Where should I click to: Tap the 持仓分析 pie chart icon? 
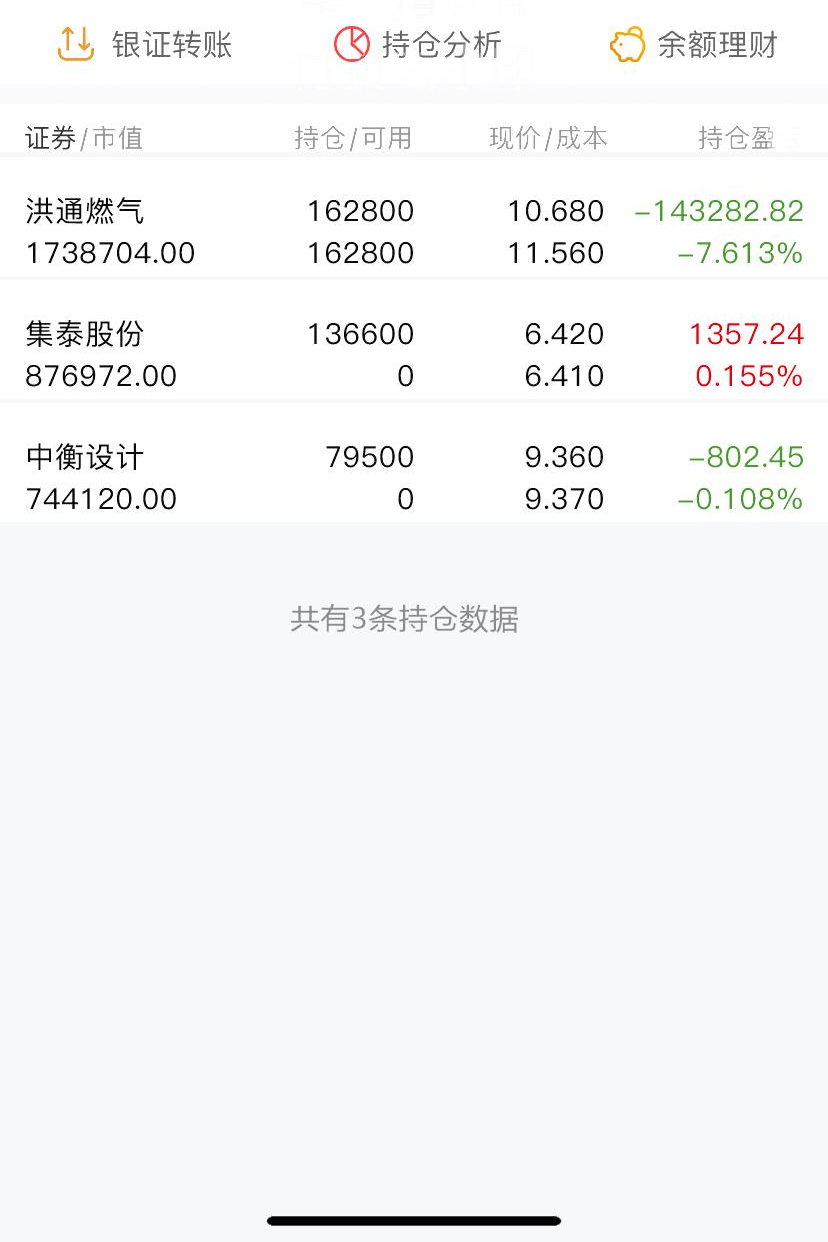[352, 44]
